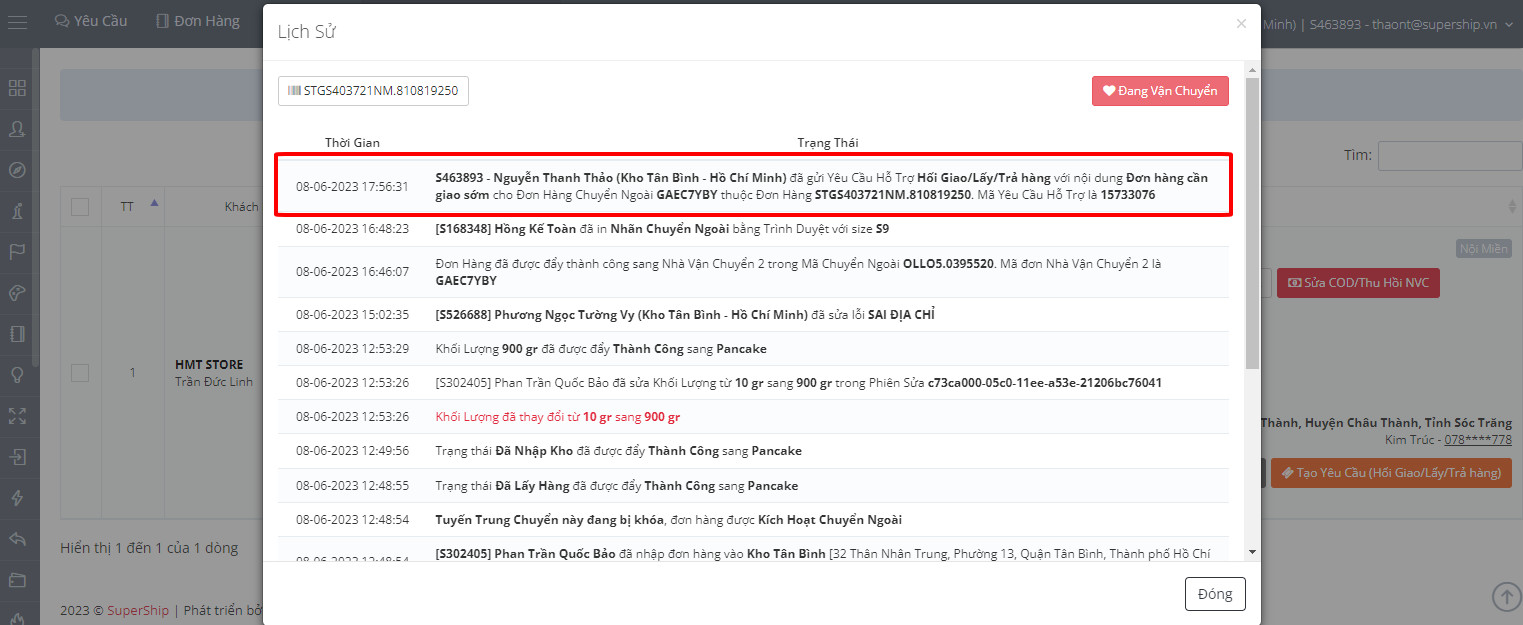Open the compass icon in the sidebar
Viewport: 1523px width, 625px height.
[17, 170]
